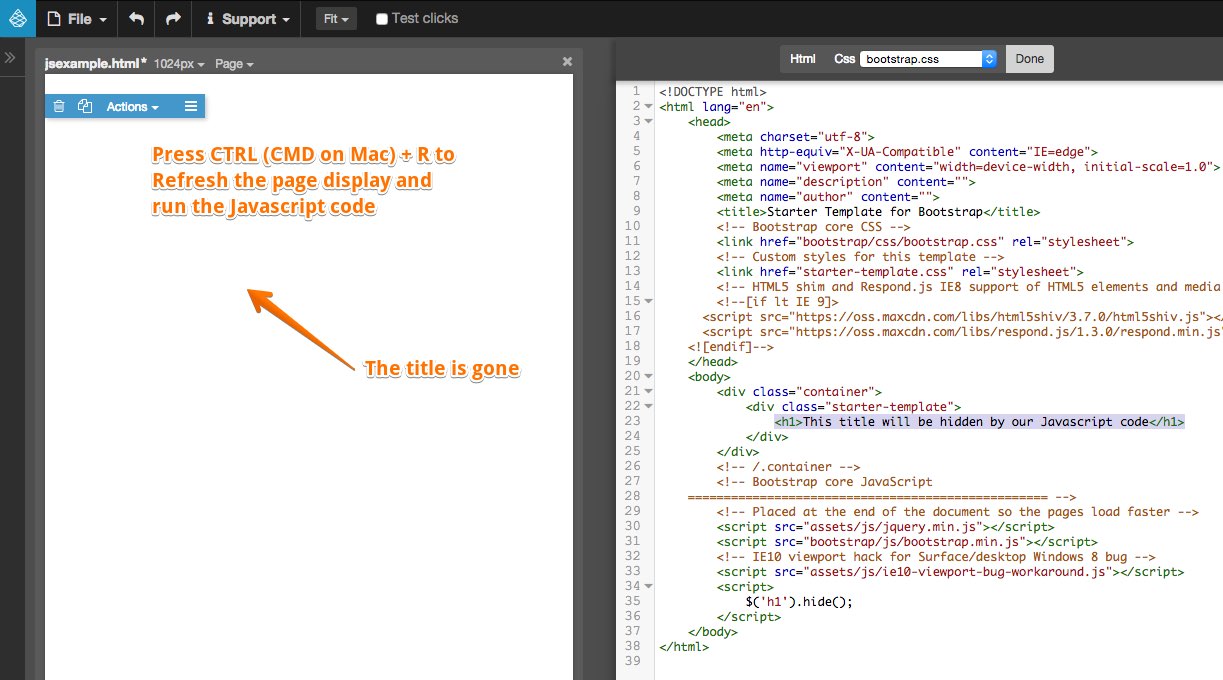Collapse the head section fold on line 3
This screenshot has height=680, width=1223.
pyautogui.click(x=649, y=122)
